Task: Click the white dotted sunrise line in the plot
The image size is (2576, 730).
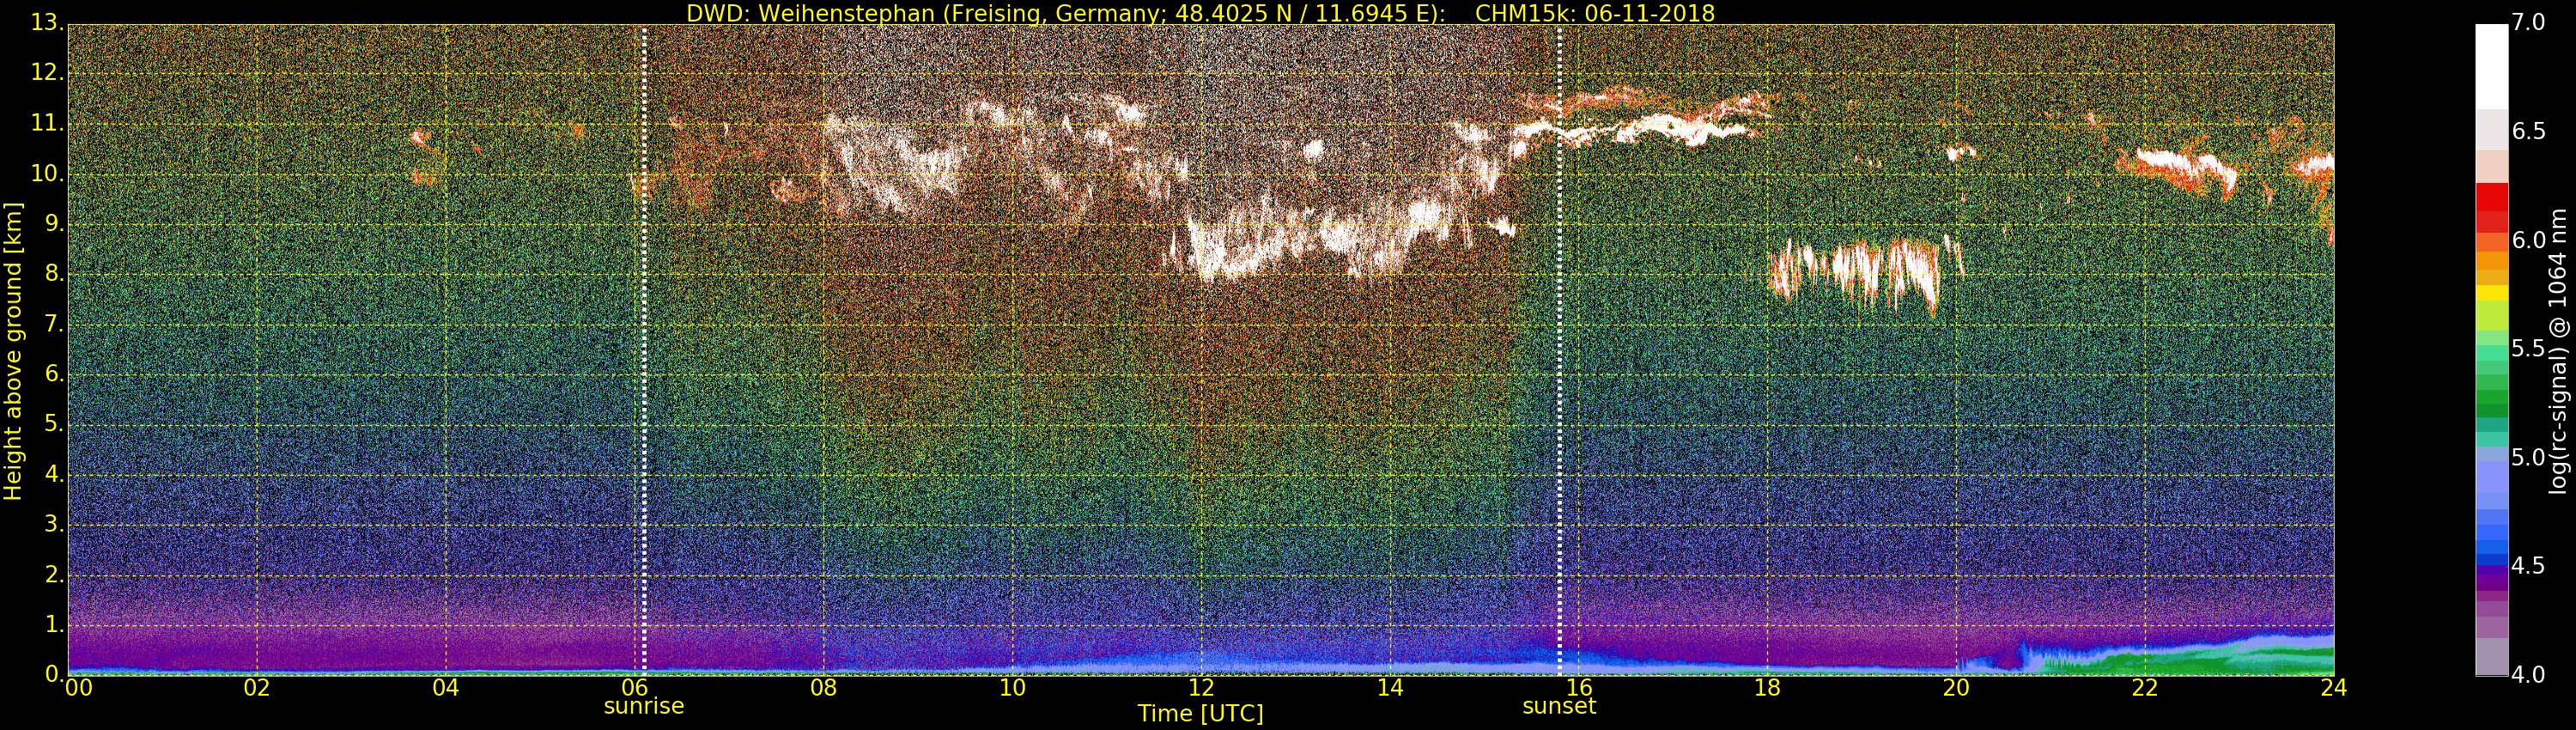Action: pos(644,350)
